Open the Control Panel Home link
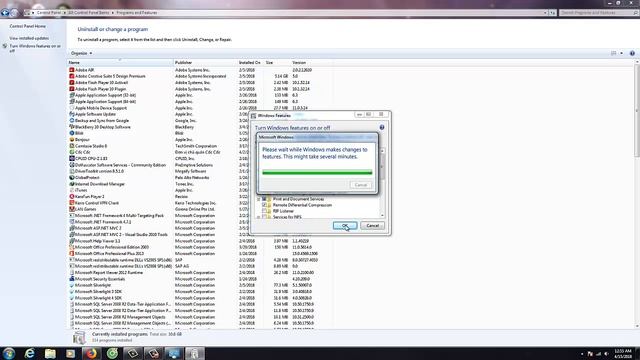 coord(27,26)
